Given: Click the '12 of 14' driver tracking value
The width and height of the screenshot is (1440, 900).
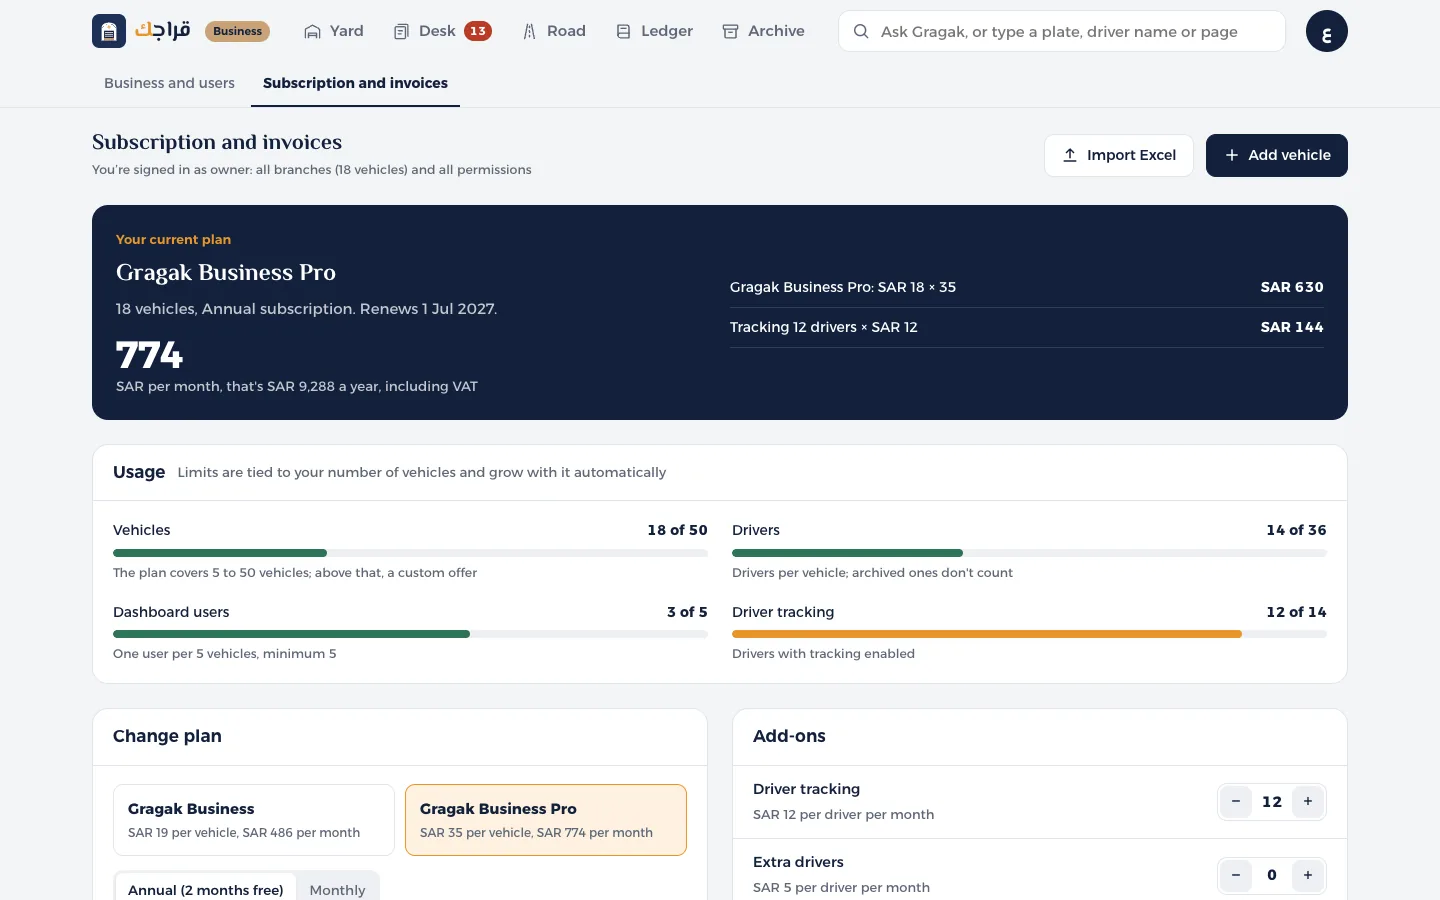Looking at the screenshot, I should point(1296,612).
